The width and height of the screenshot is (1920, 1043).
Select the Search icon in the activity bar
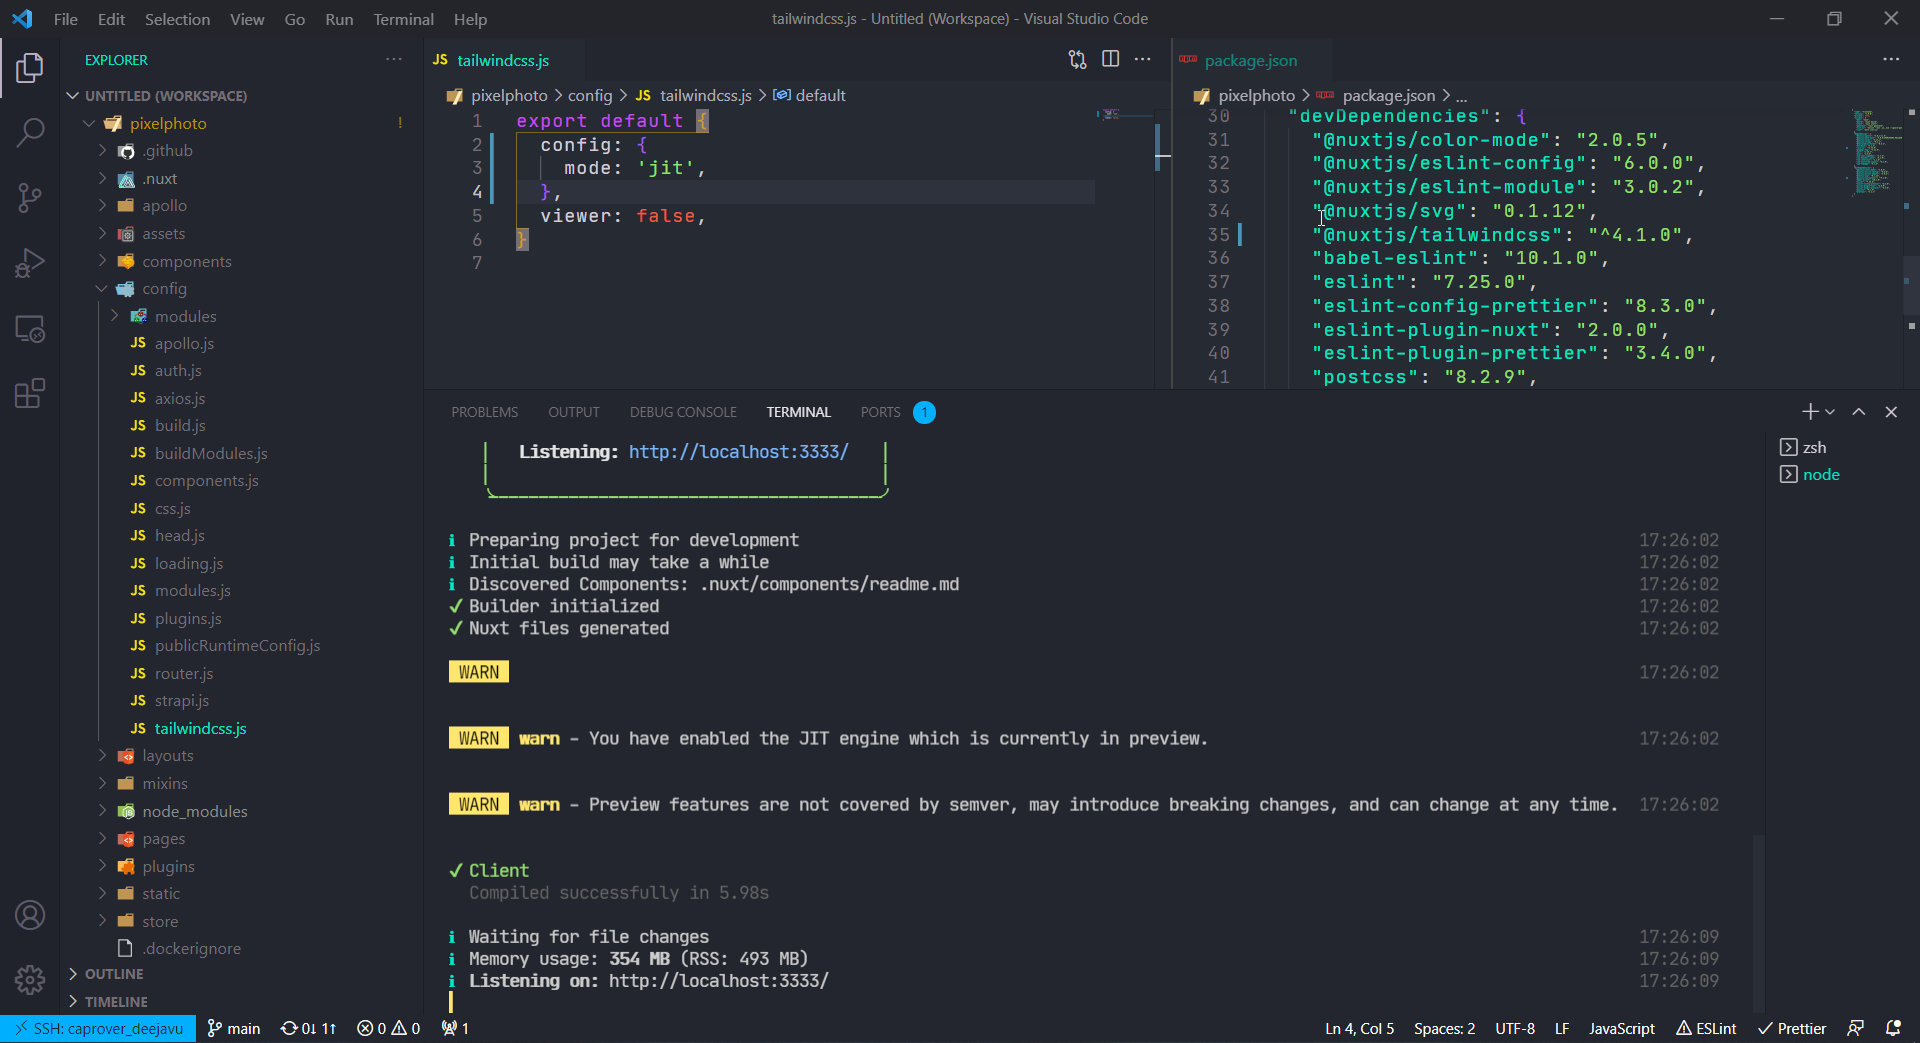coord(30,131)
